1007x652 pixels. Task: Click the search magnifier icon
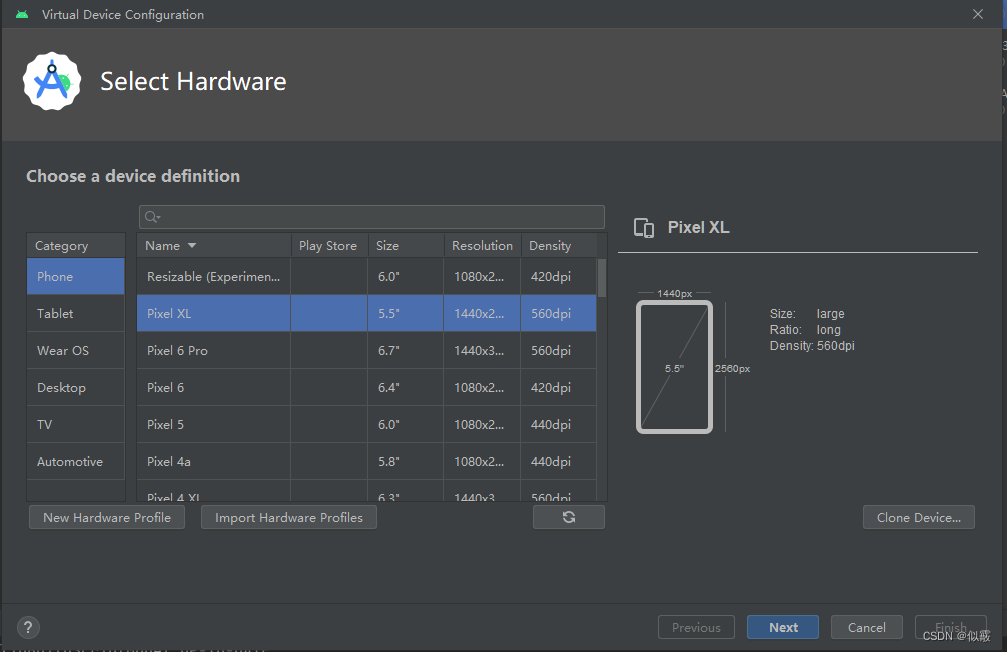click(x=152, y=217)
